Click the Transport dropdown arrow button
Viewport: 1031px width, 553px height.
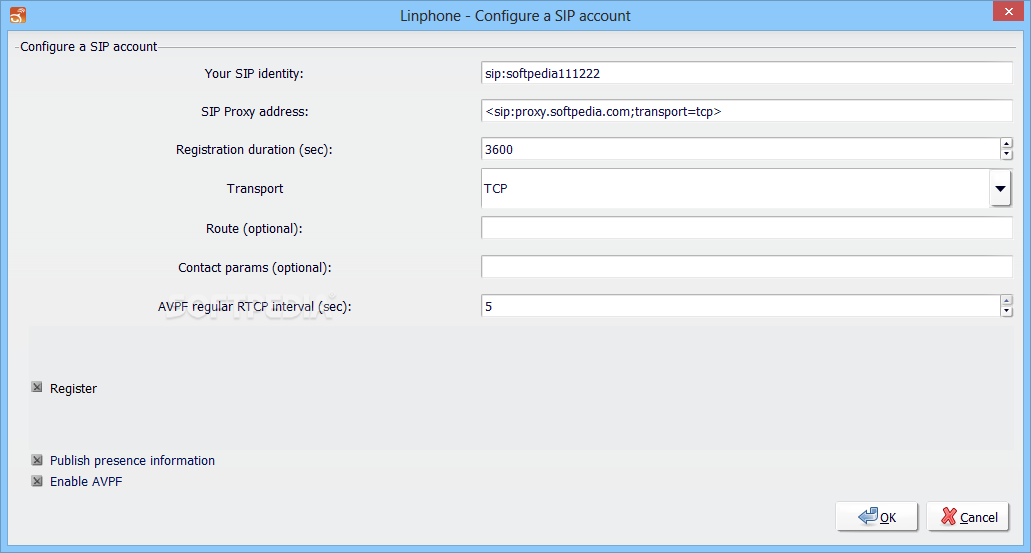(x=1000, y=189)
